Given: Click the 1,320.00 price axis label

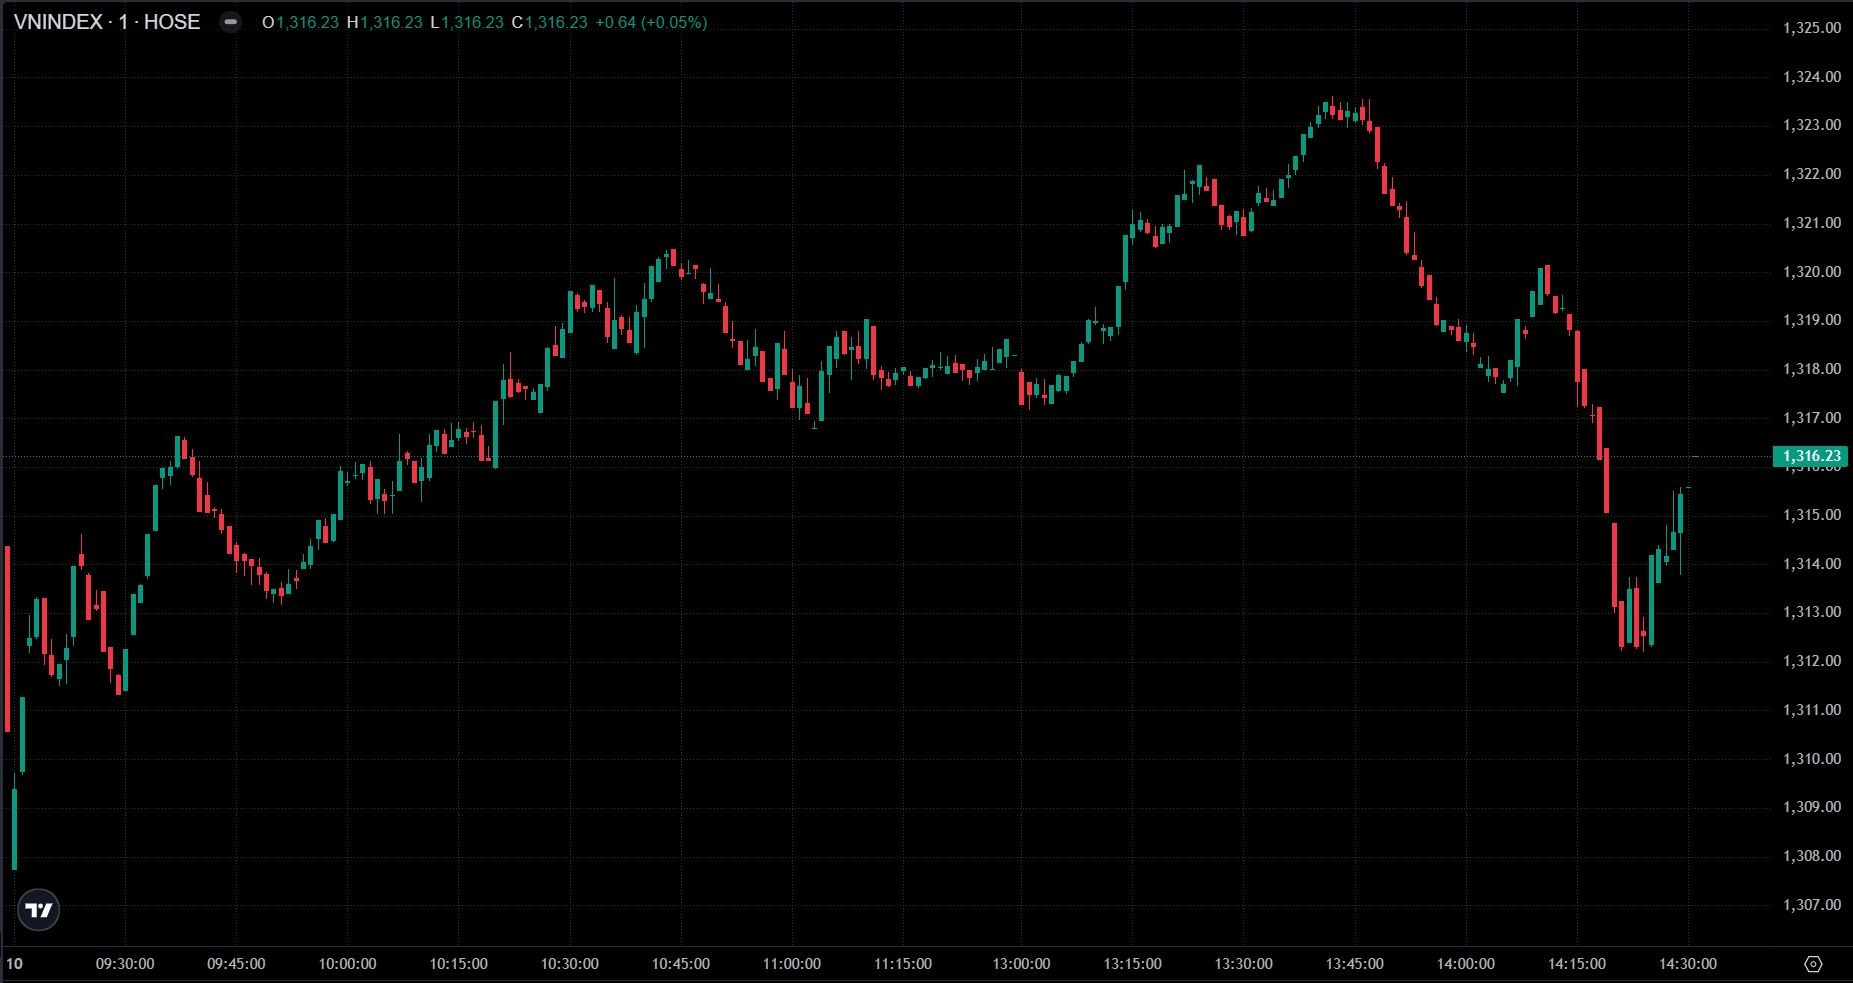Looking at the screenshot, I should [1812, 272].
